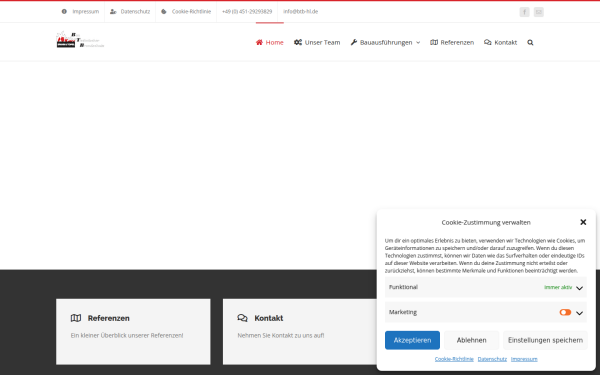Viewport: 600px width, 375px height.
Task: Click the wrench icon beside Bauausführungen
Action: tap(354, 42)
